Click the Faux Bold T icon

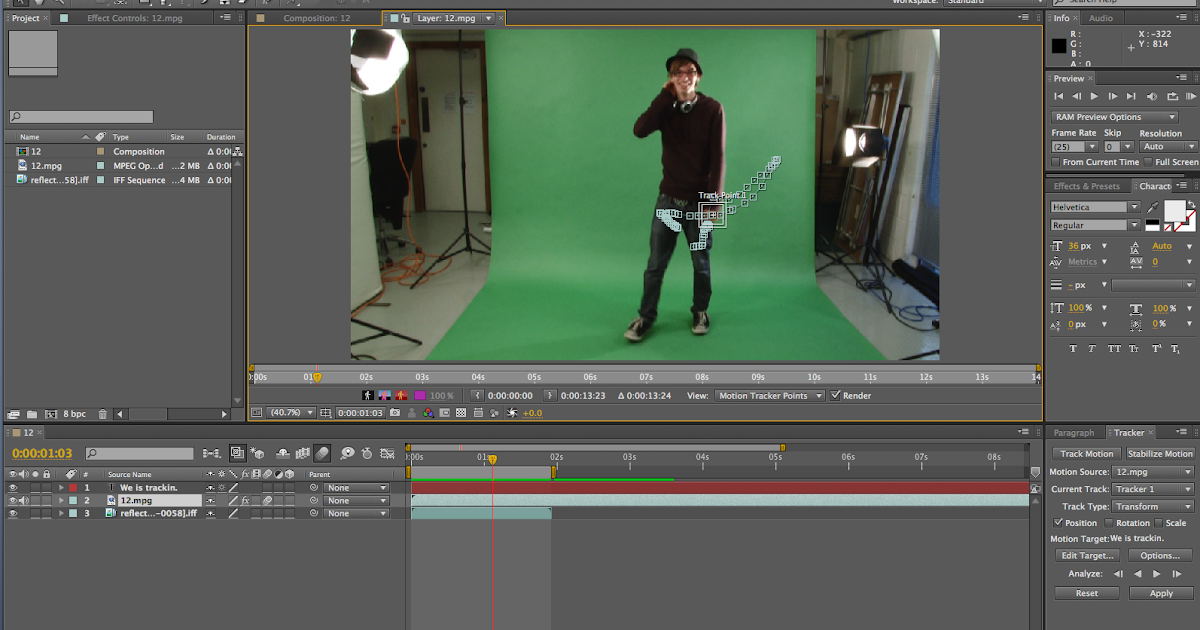(x=1073, y=349)
